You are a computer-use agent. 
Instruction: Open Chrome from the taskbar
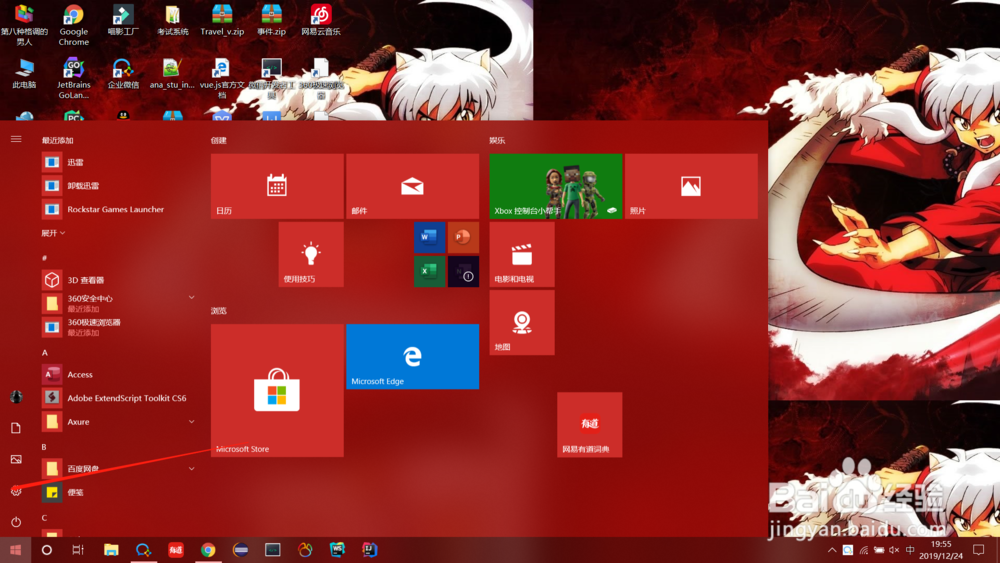click(x=208, y=550)
